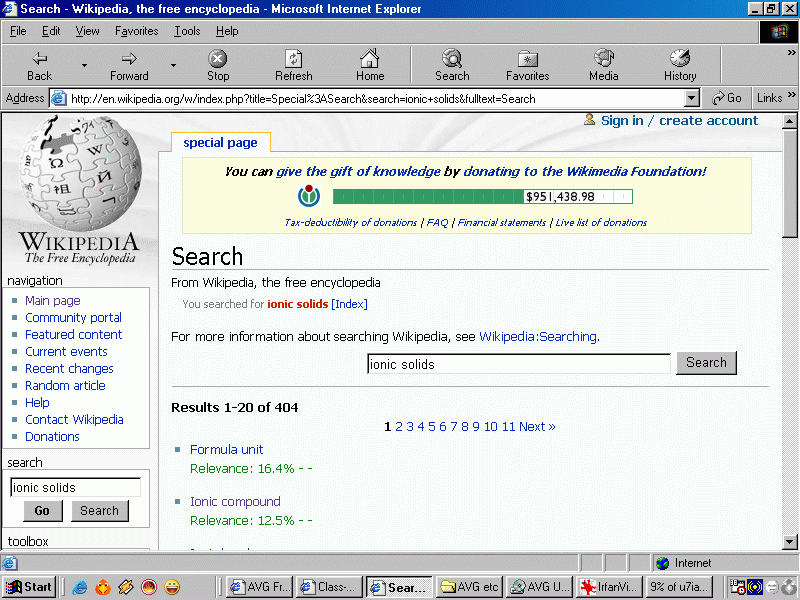800x600 pixels.
Task: Open the orange arrows Quick Launch icon
Action: (126, 587)
